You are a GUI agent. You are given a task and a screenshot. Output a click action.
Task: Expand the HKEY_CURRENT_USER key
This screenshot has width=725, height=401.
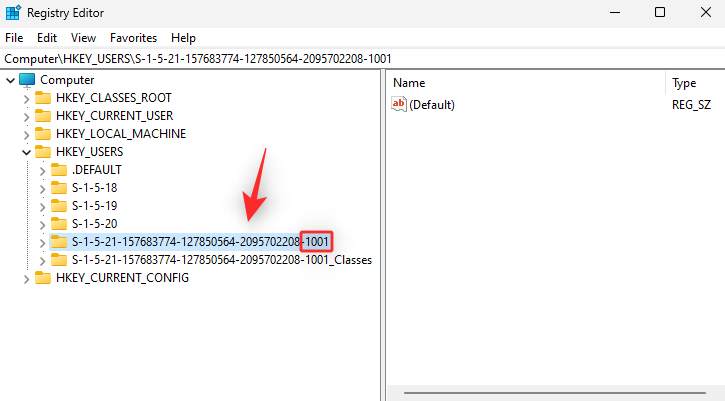coord(26,116)
